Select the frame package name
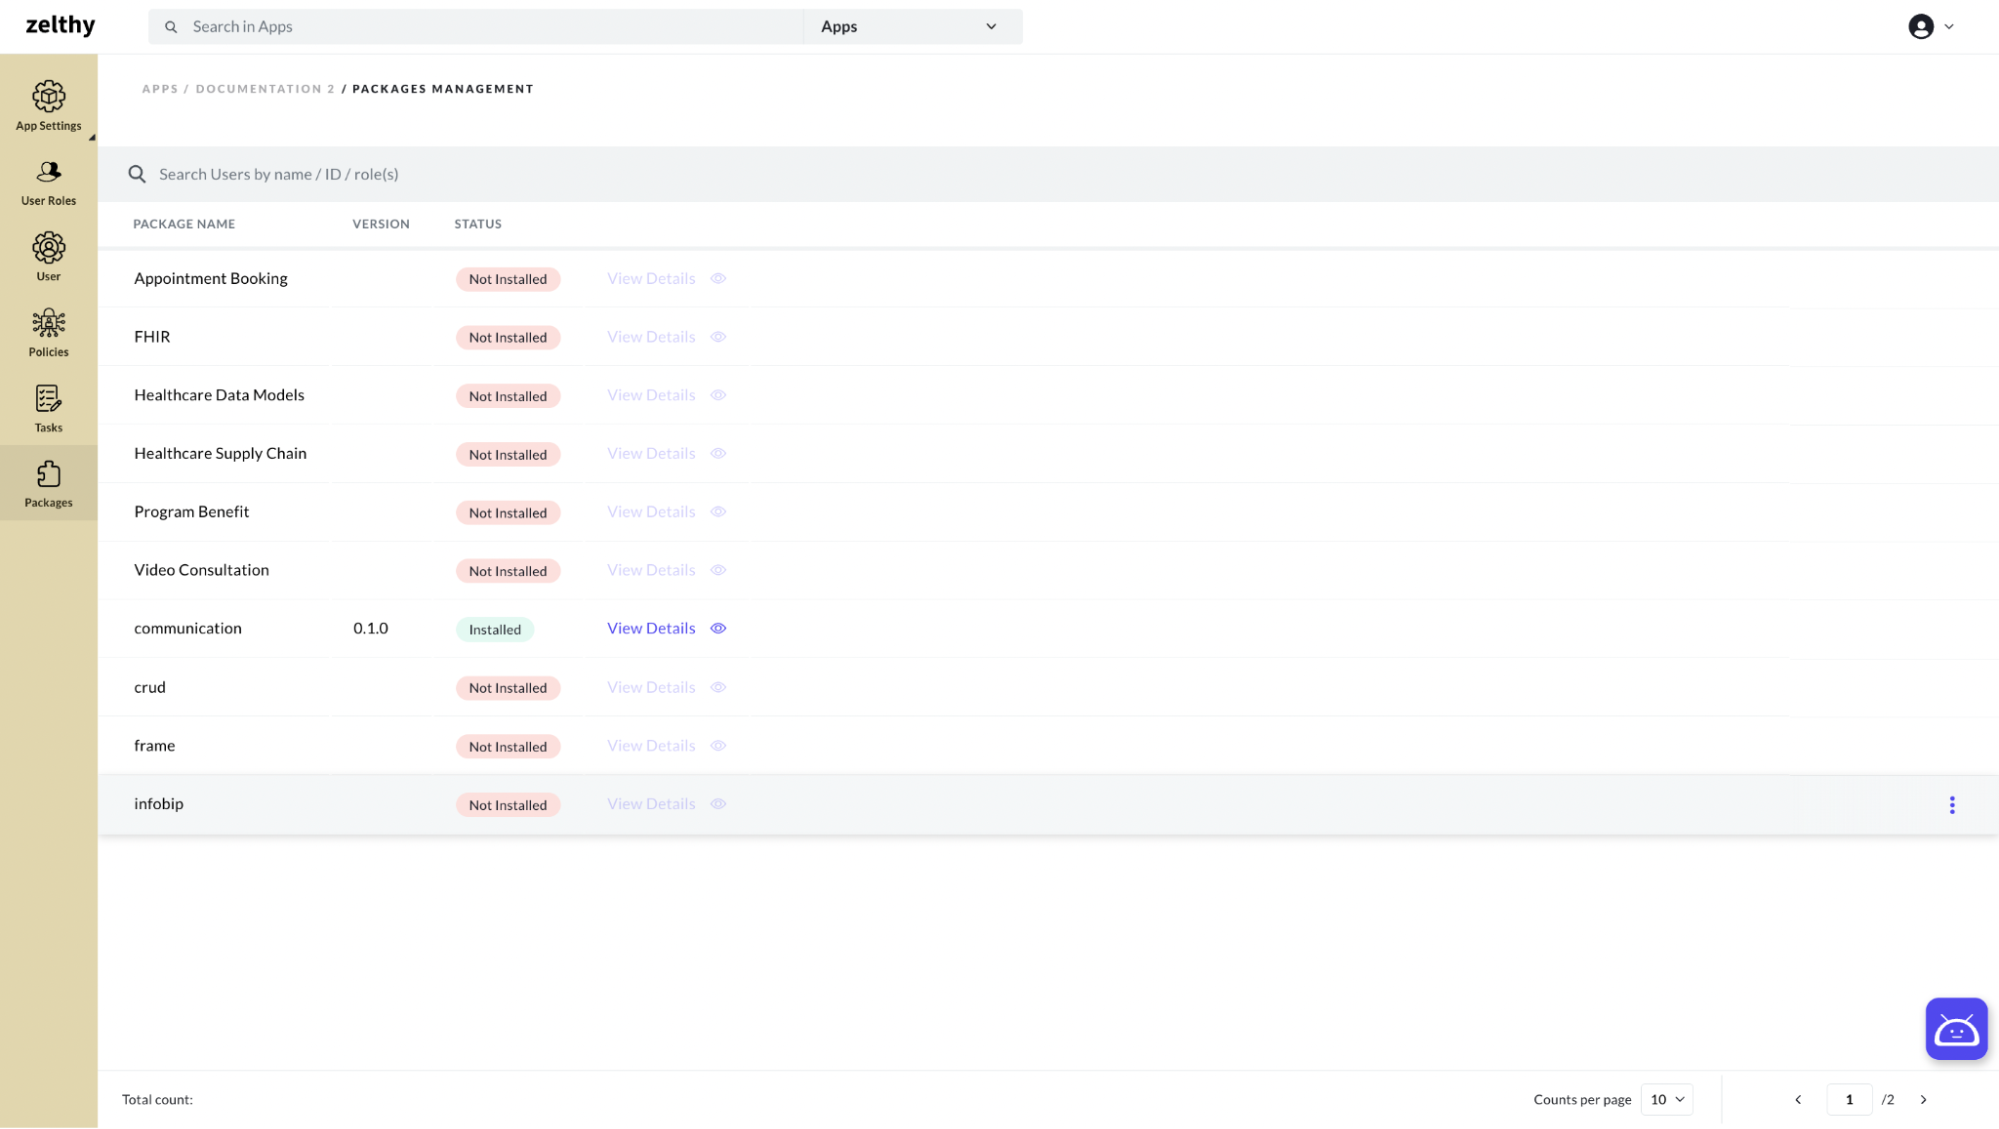Image resolution: width=1999 pixels, height=1129 pixels. [155, 746]
